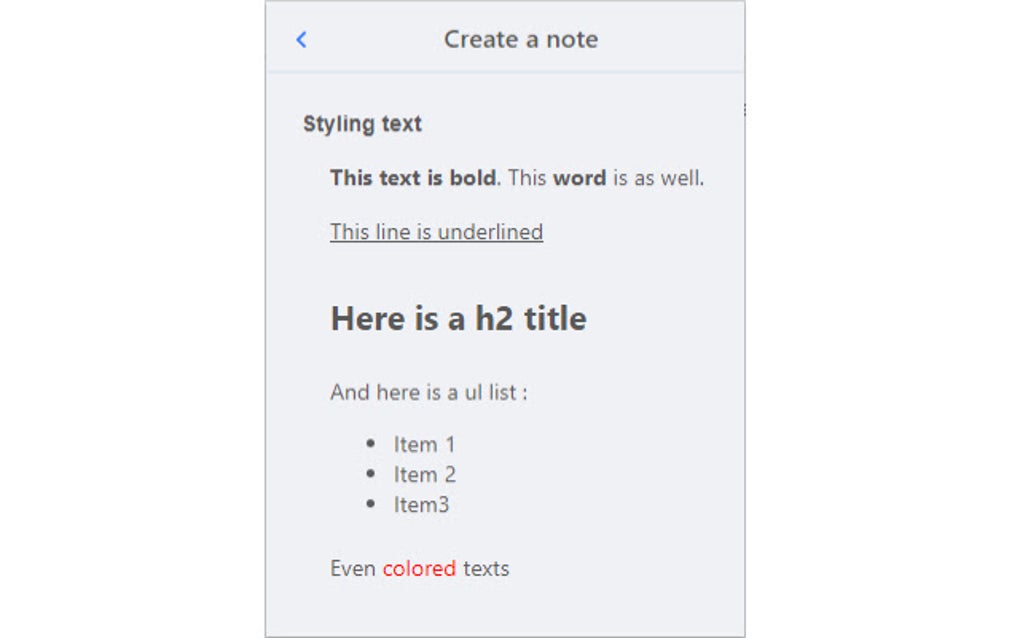Select list entry 'Item 1'

click(424, 444)
